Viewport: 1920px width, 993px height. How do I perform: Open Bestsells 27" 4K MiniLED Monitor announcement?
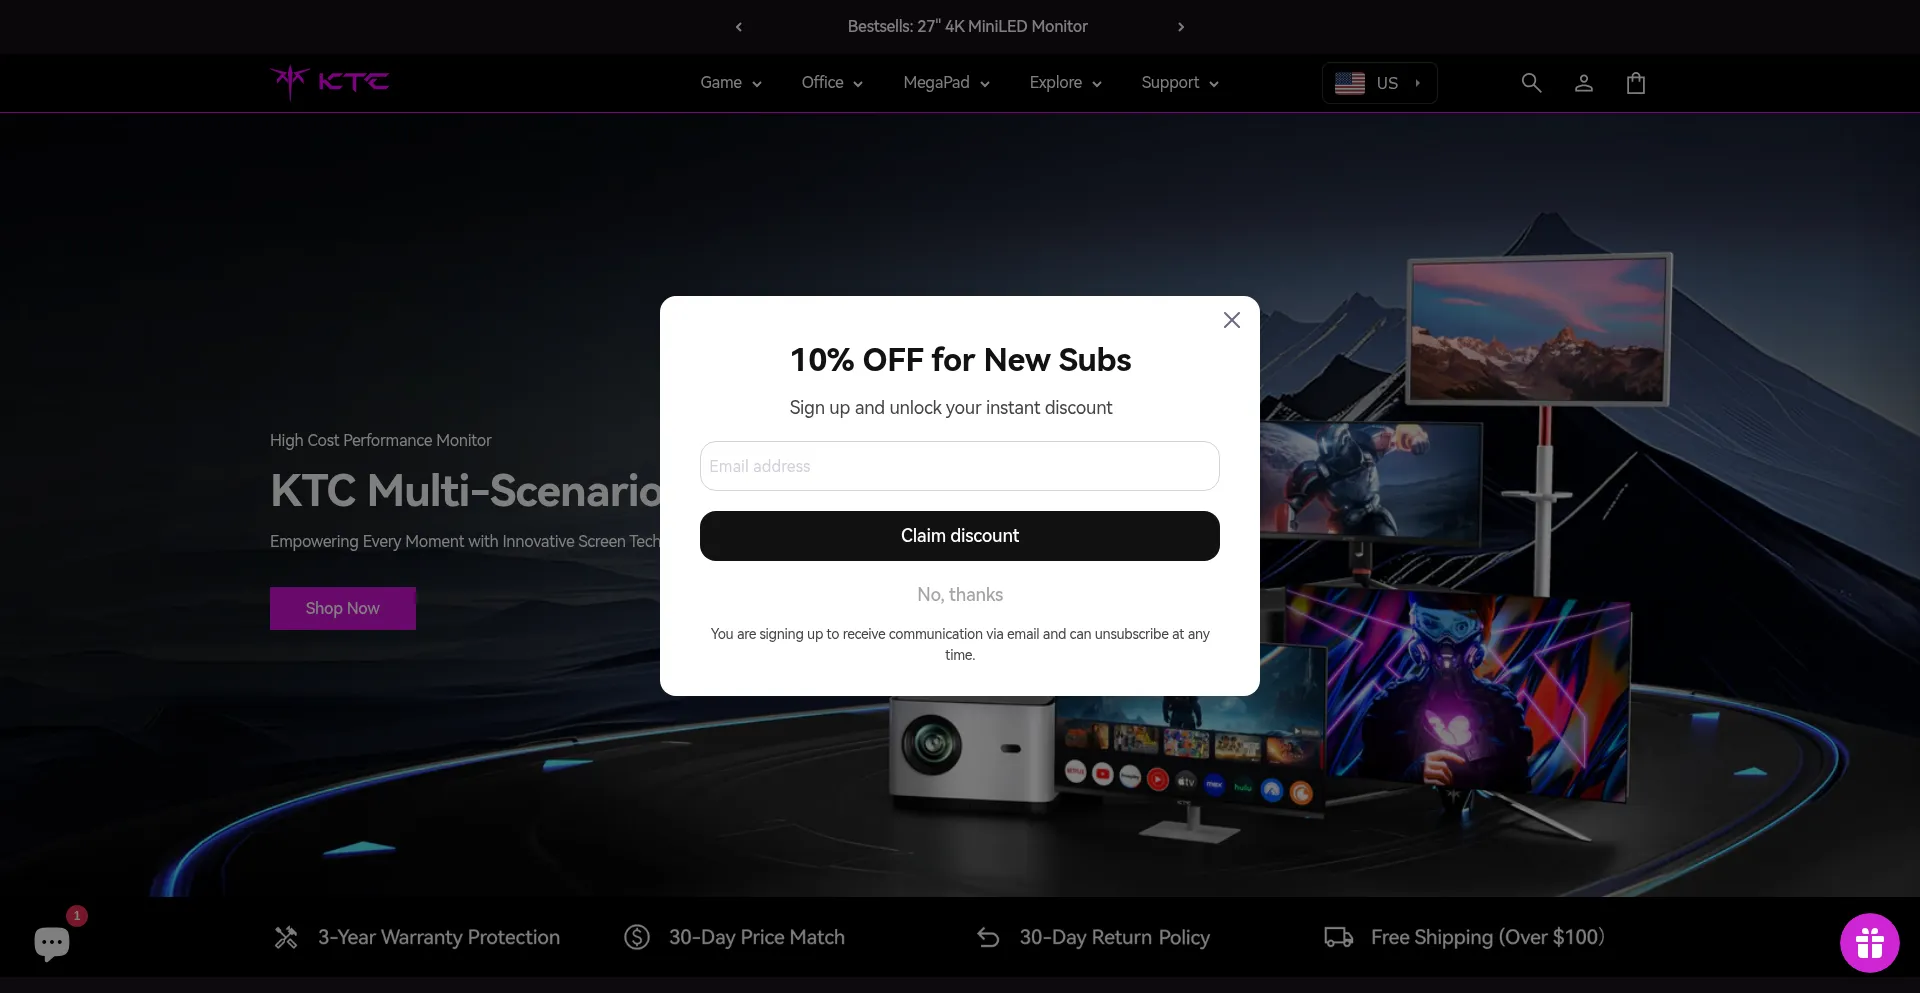point(967,27)
